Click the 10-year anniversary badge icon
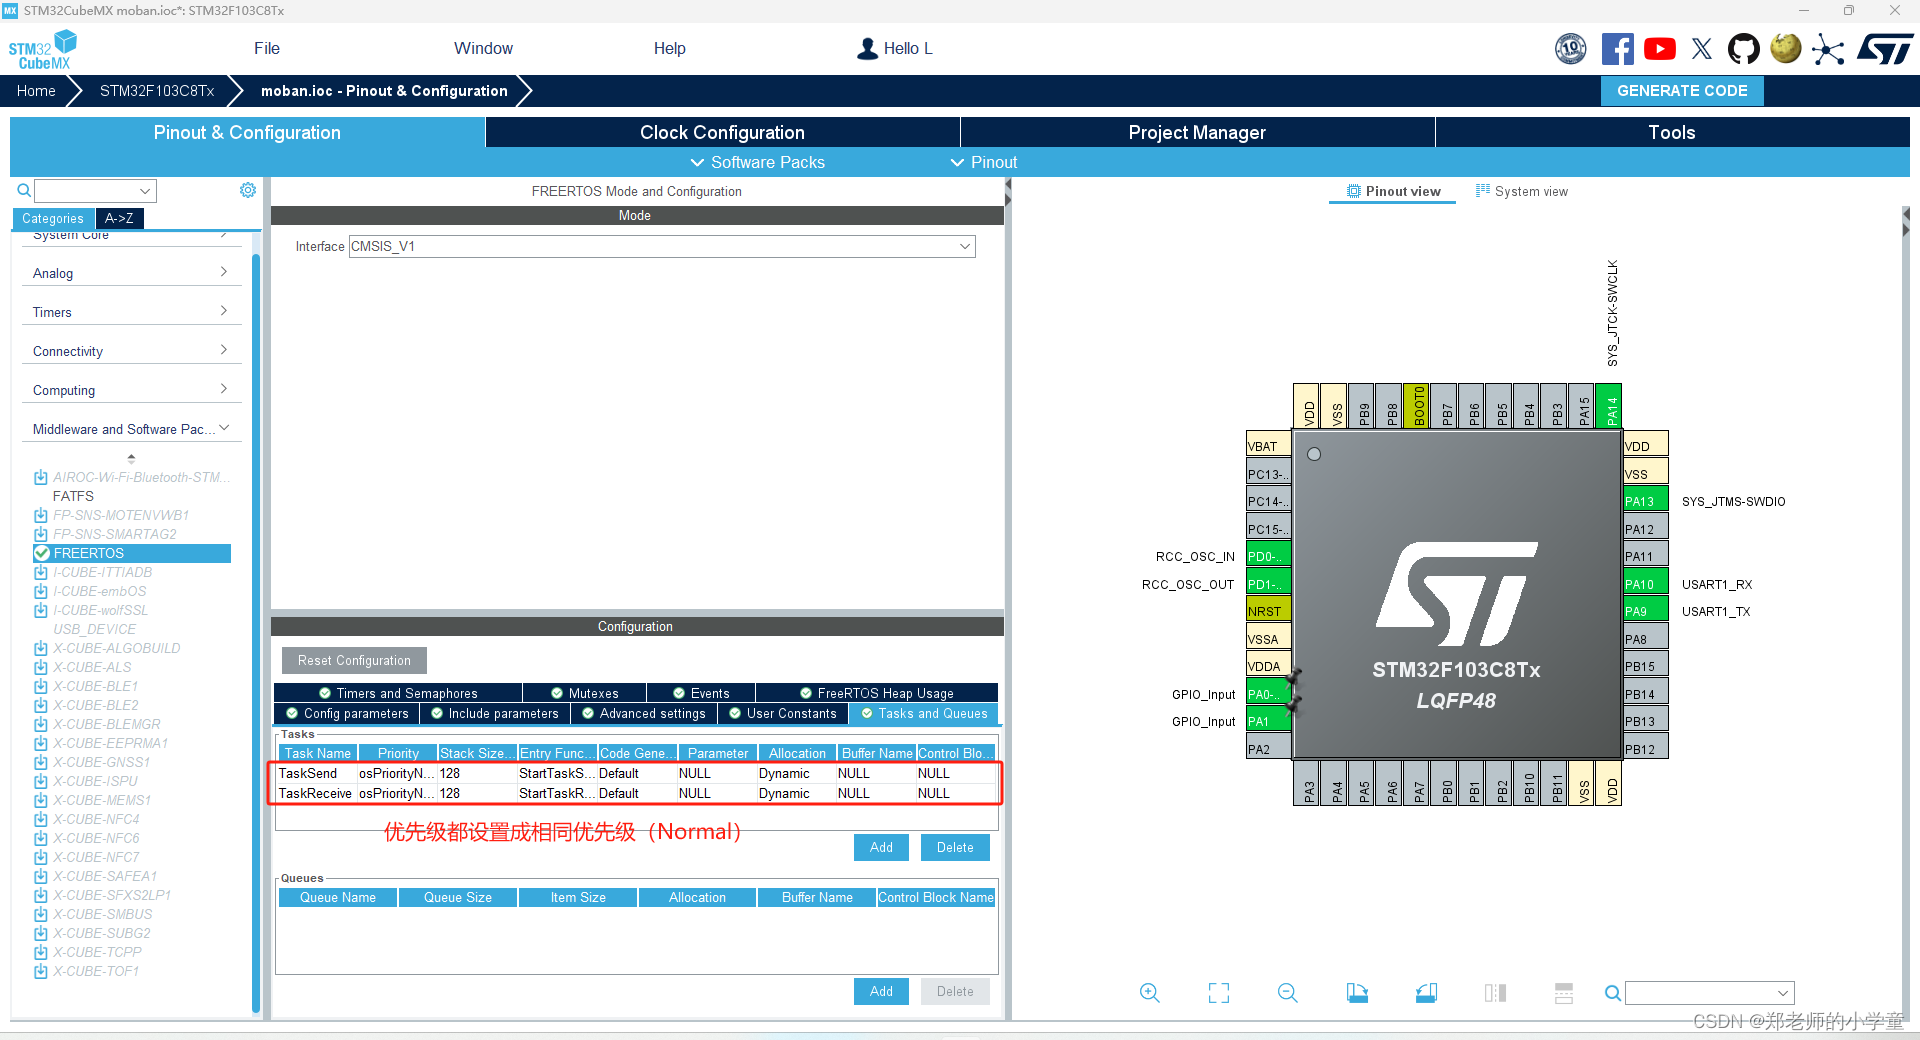Viewport: 1920px width, 1040px height. (1571, 49)
